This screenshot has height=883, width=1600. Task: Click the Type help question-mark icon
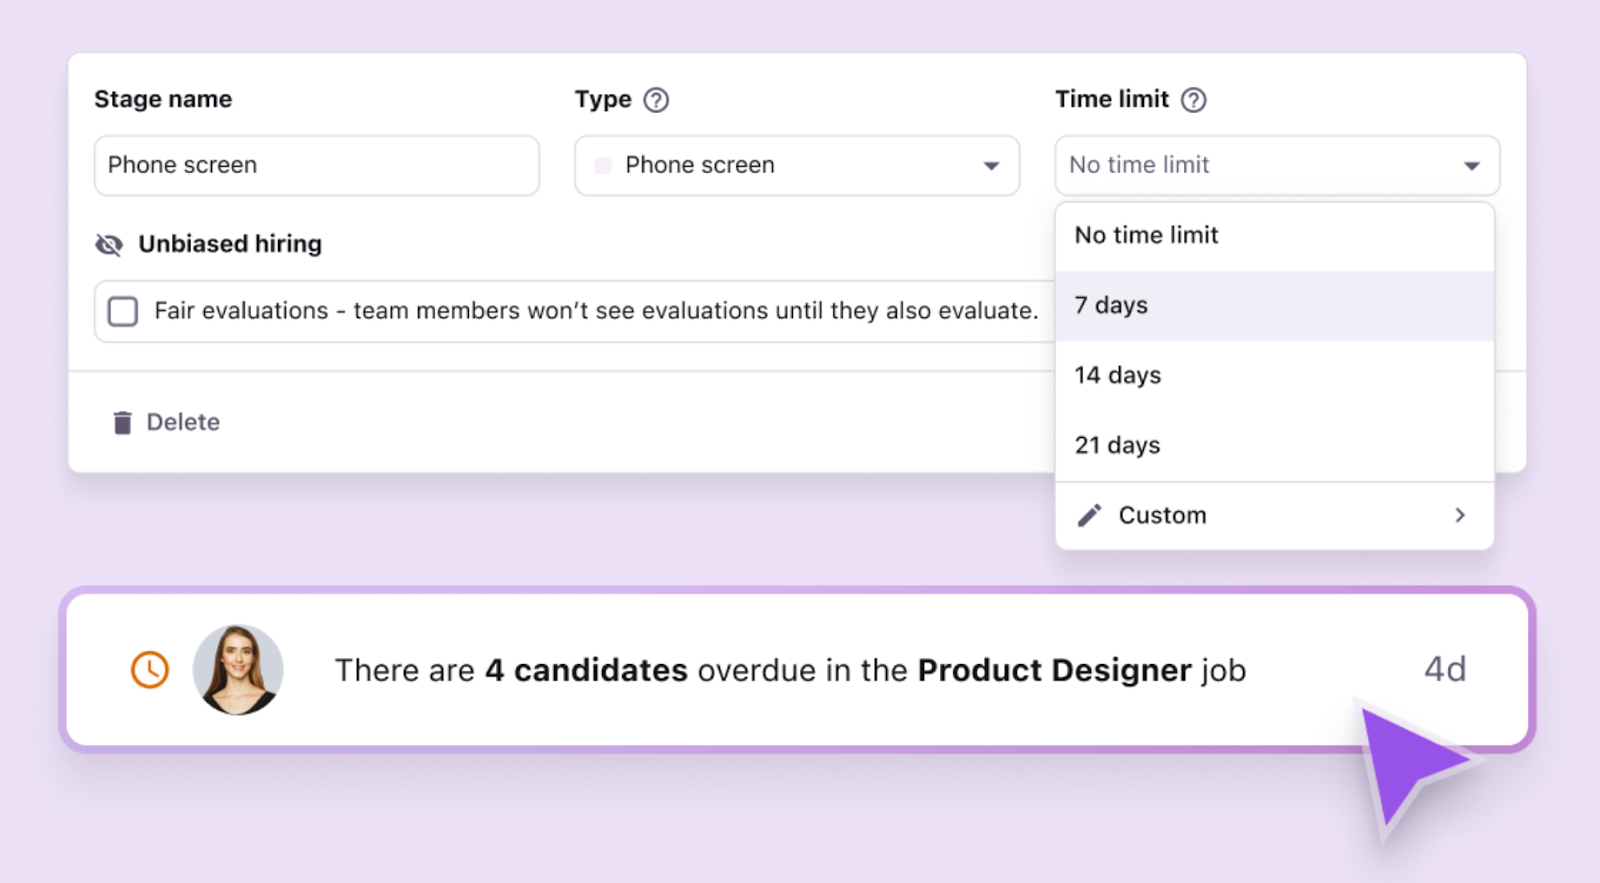[x=656, y=100]
